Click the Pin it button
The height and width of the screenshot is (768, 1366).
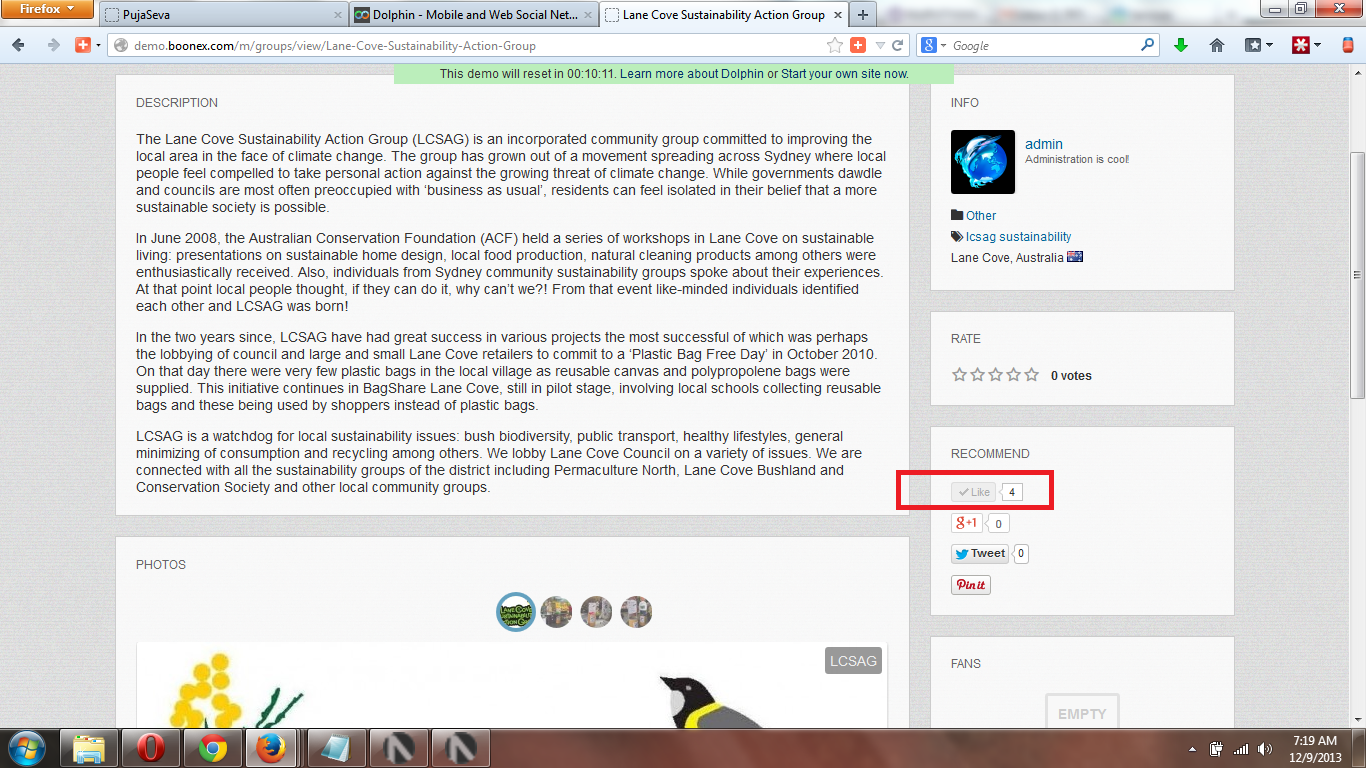coord(971,585)
